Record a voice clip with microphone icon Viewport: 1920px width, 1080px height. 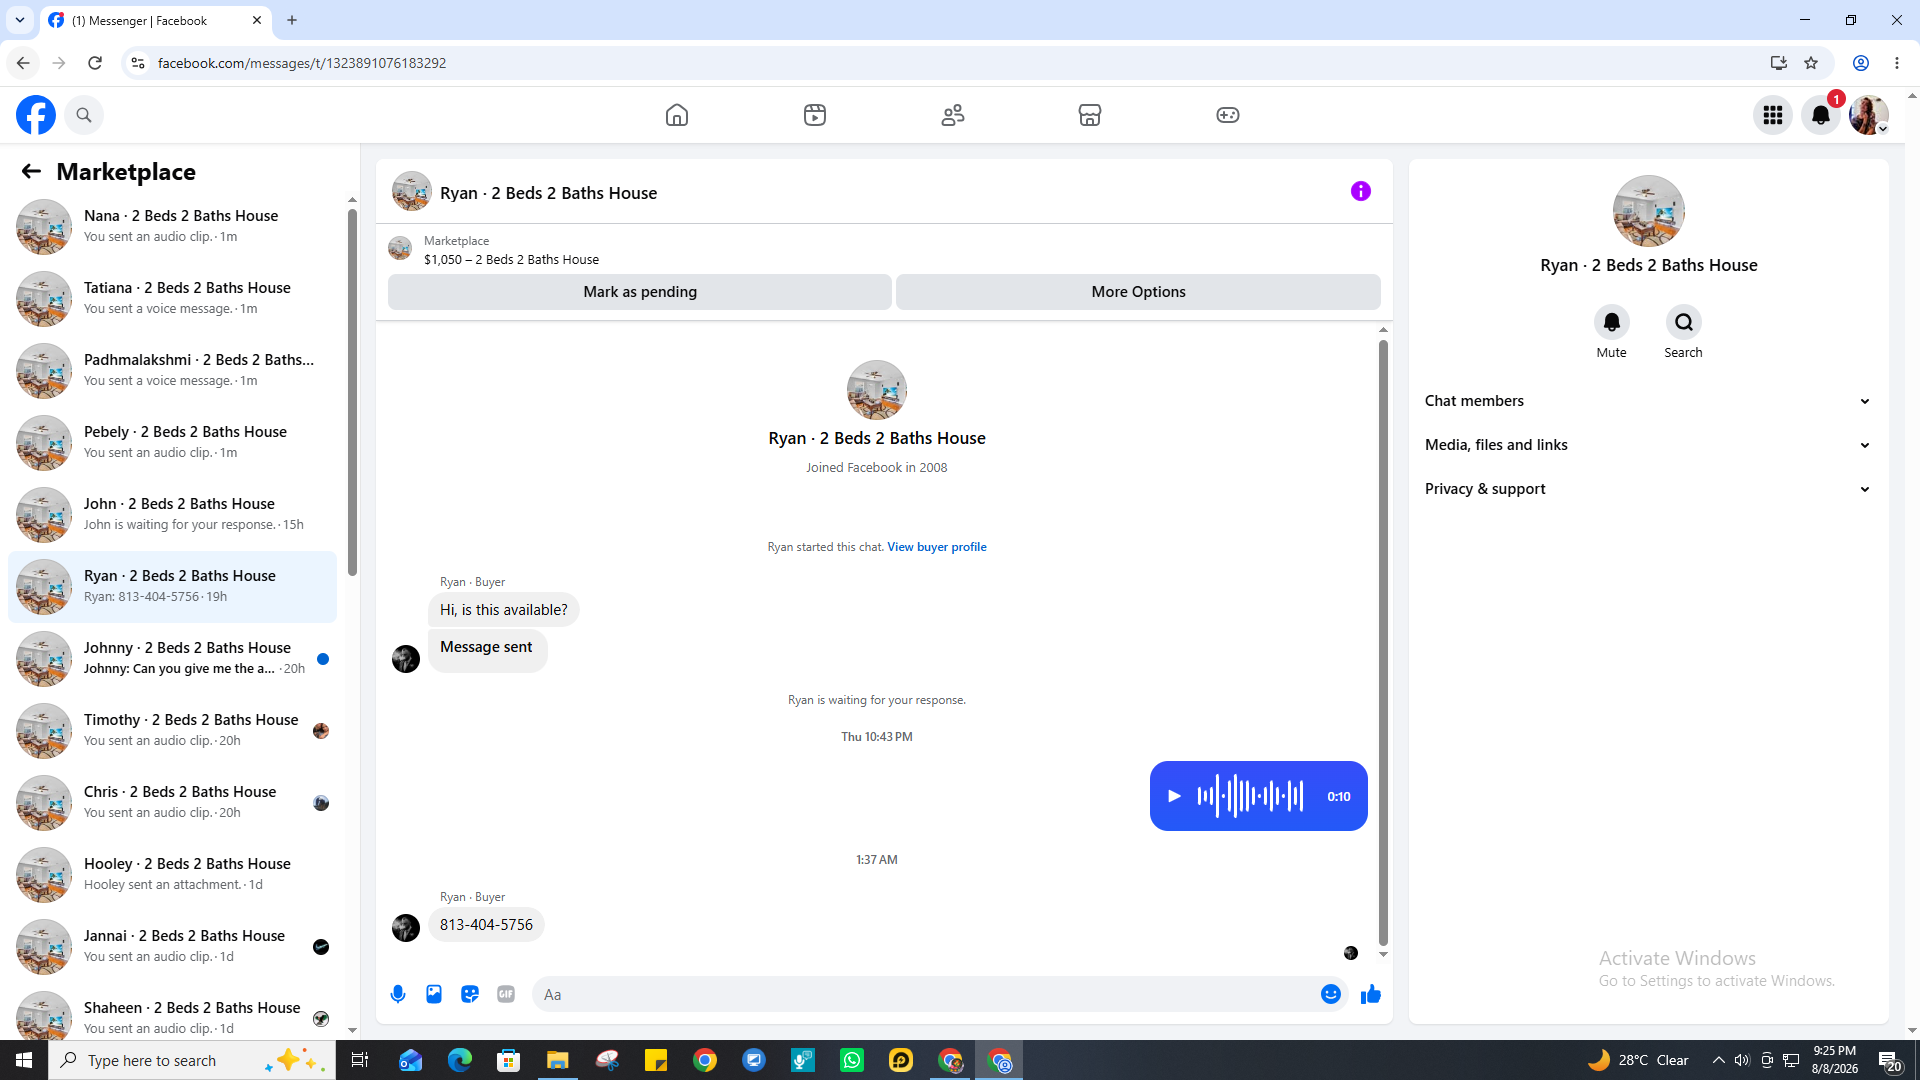398,994
